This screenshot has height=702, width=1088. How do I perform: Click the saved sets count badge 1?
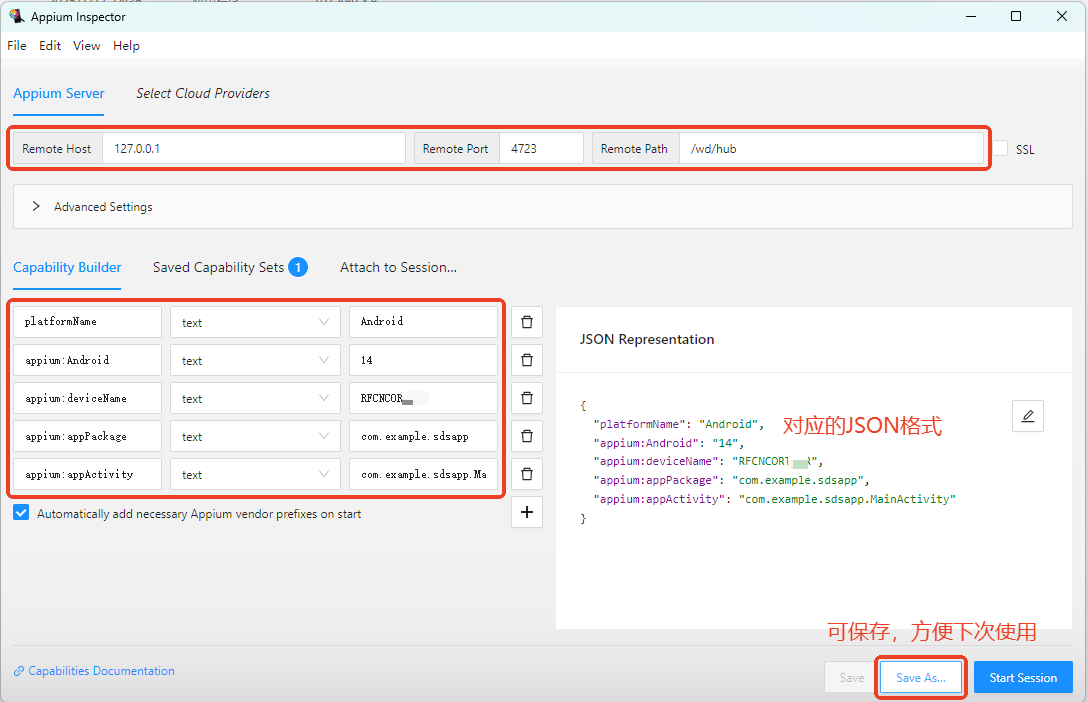298,267
